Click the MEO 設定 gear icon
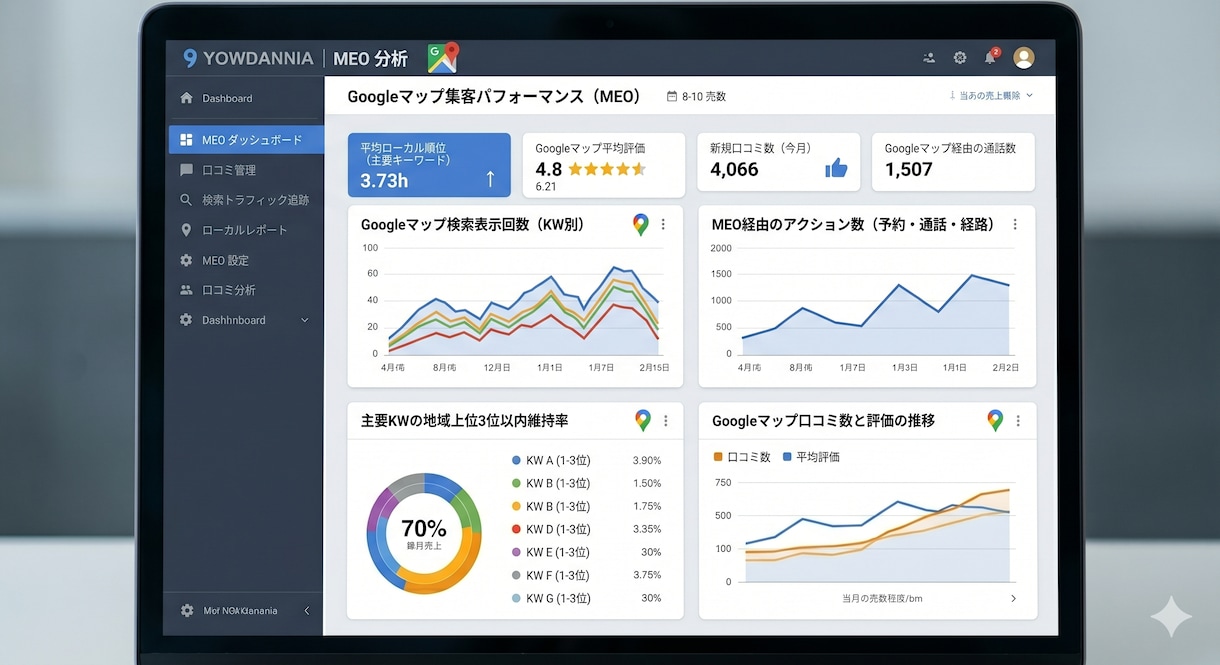 coord(186,260)
